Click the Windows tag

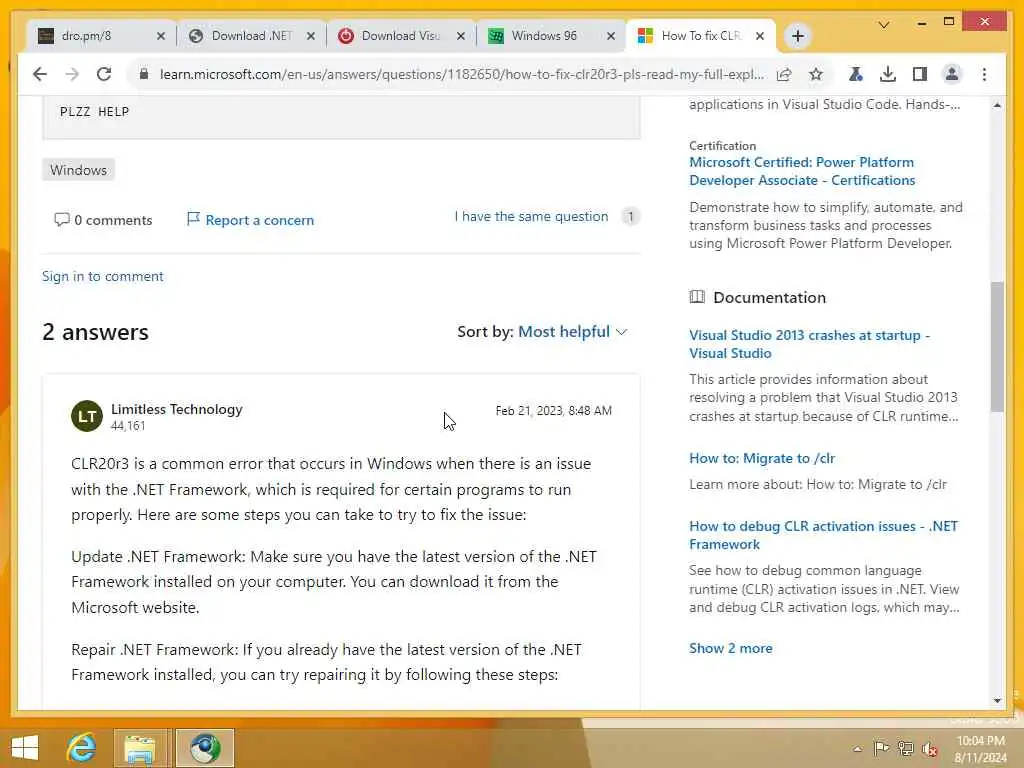78,170
